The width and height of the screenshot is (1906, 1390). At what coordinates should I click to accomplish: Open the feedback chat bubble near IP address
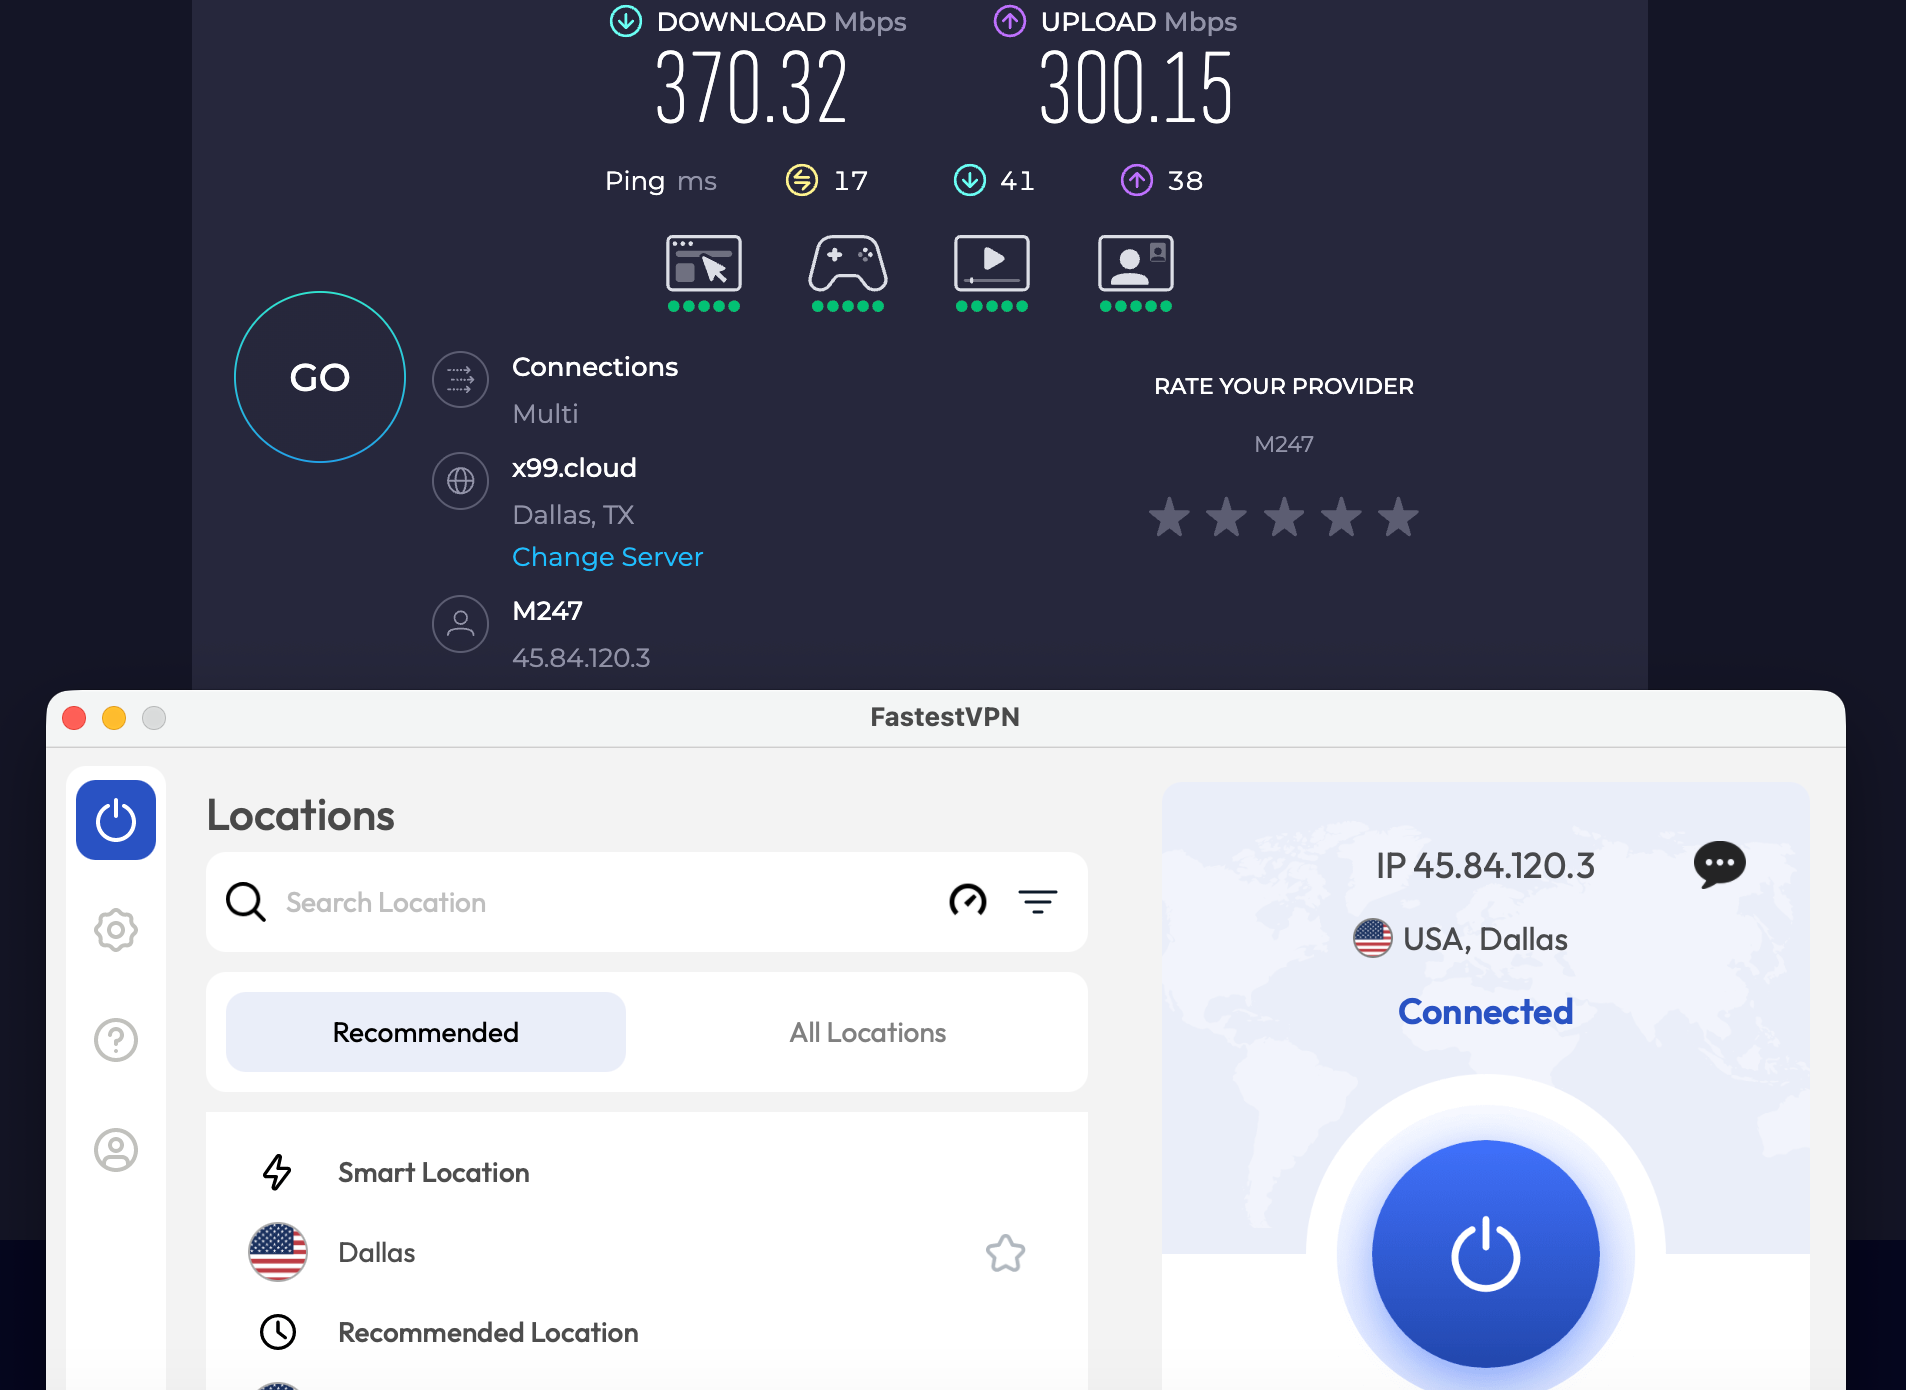[x=1719, y=864]
